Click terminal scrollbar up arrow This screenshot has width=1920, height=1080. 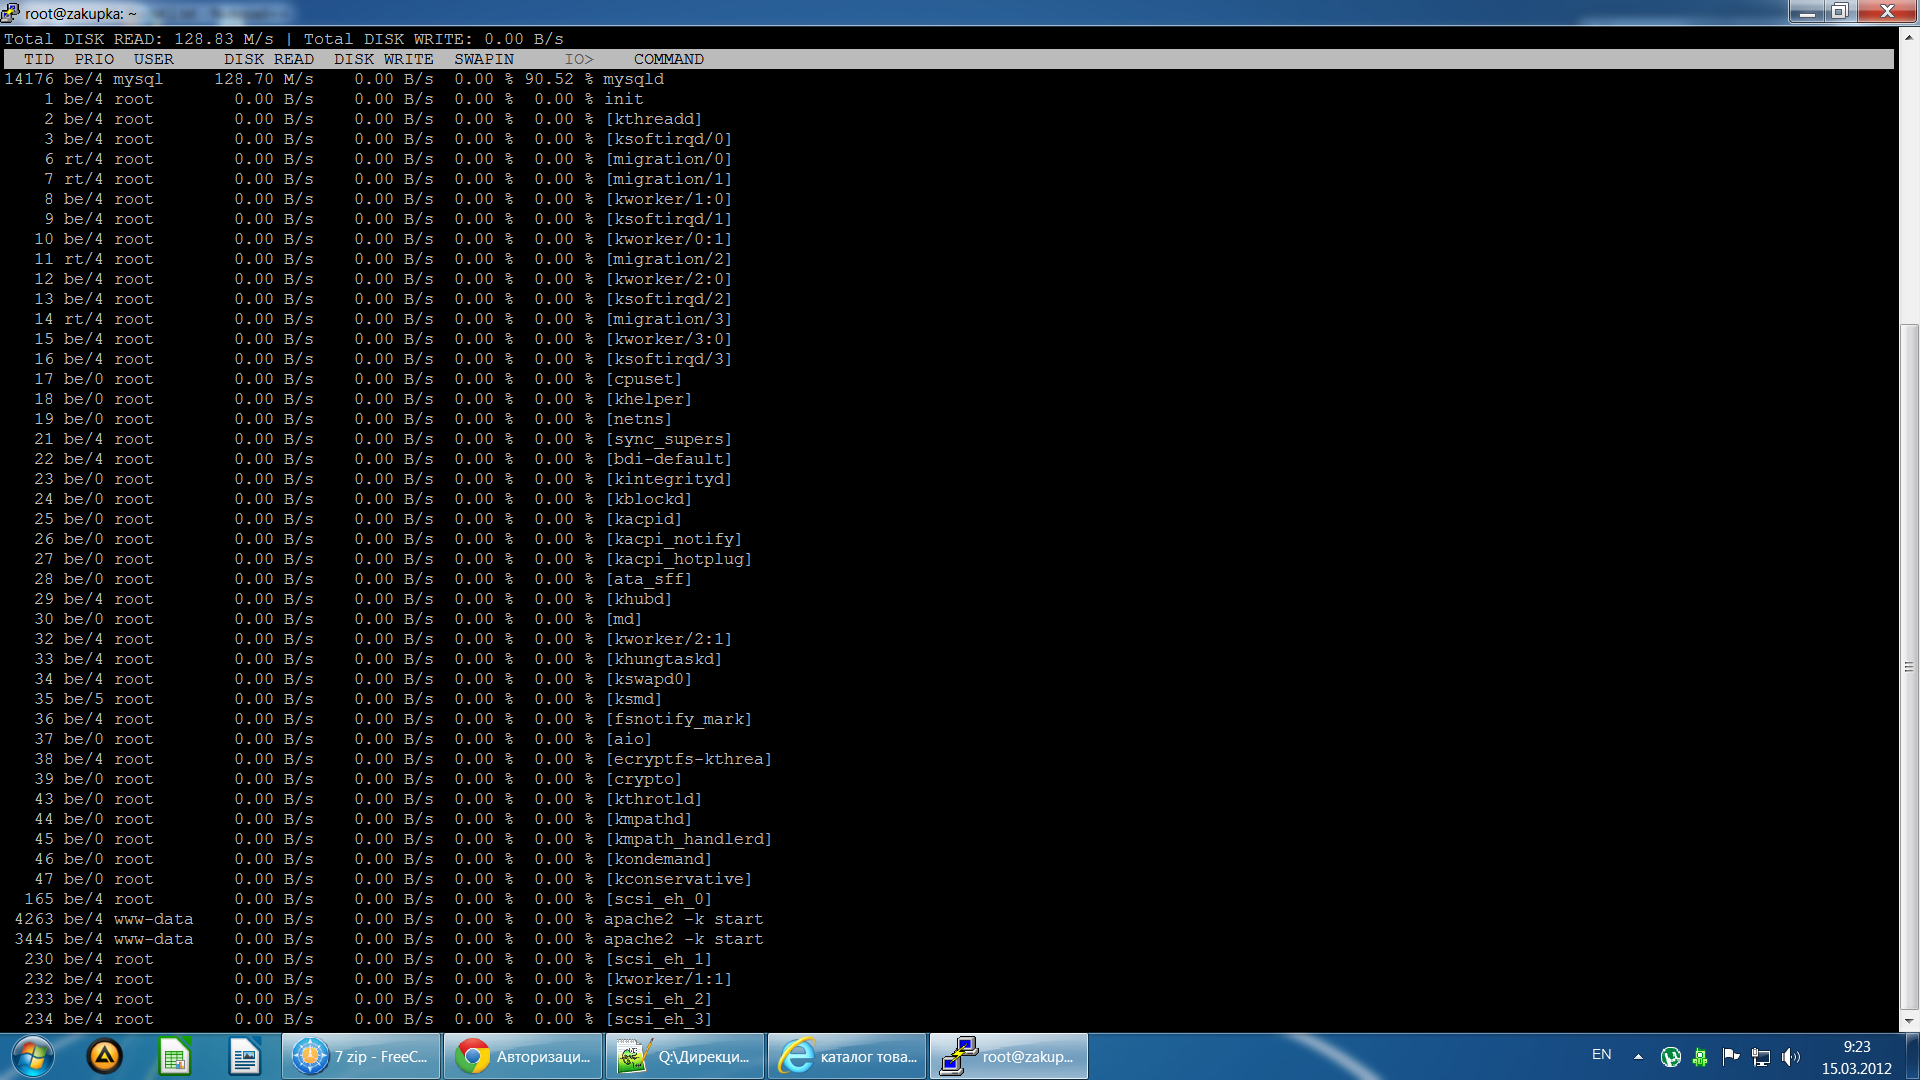point(1909,37)
